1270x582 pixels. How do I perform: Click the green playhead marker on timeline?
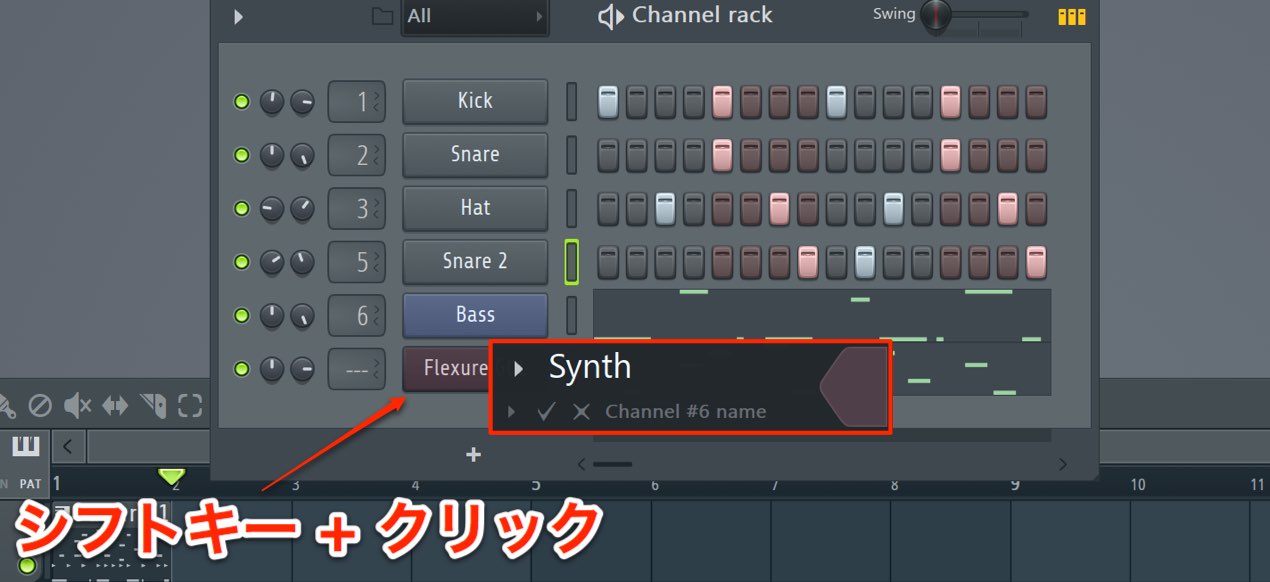pos(172,478)
